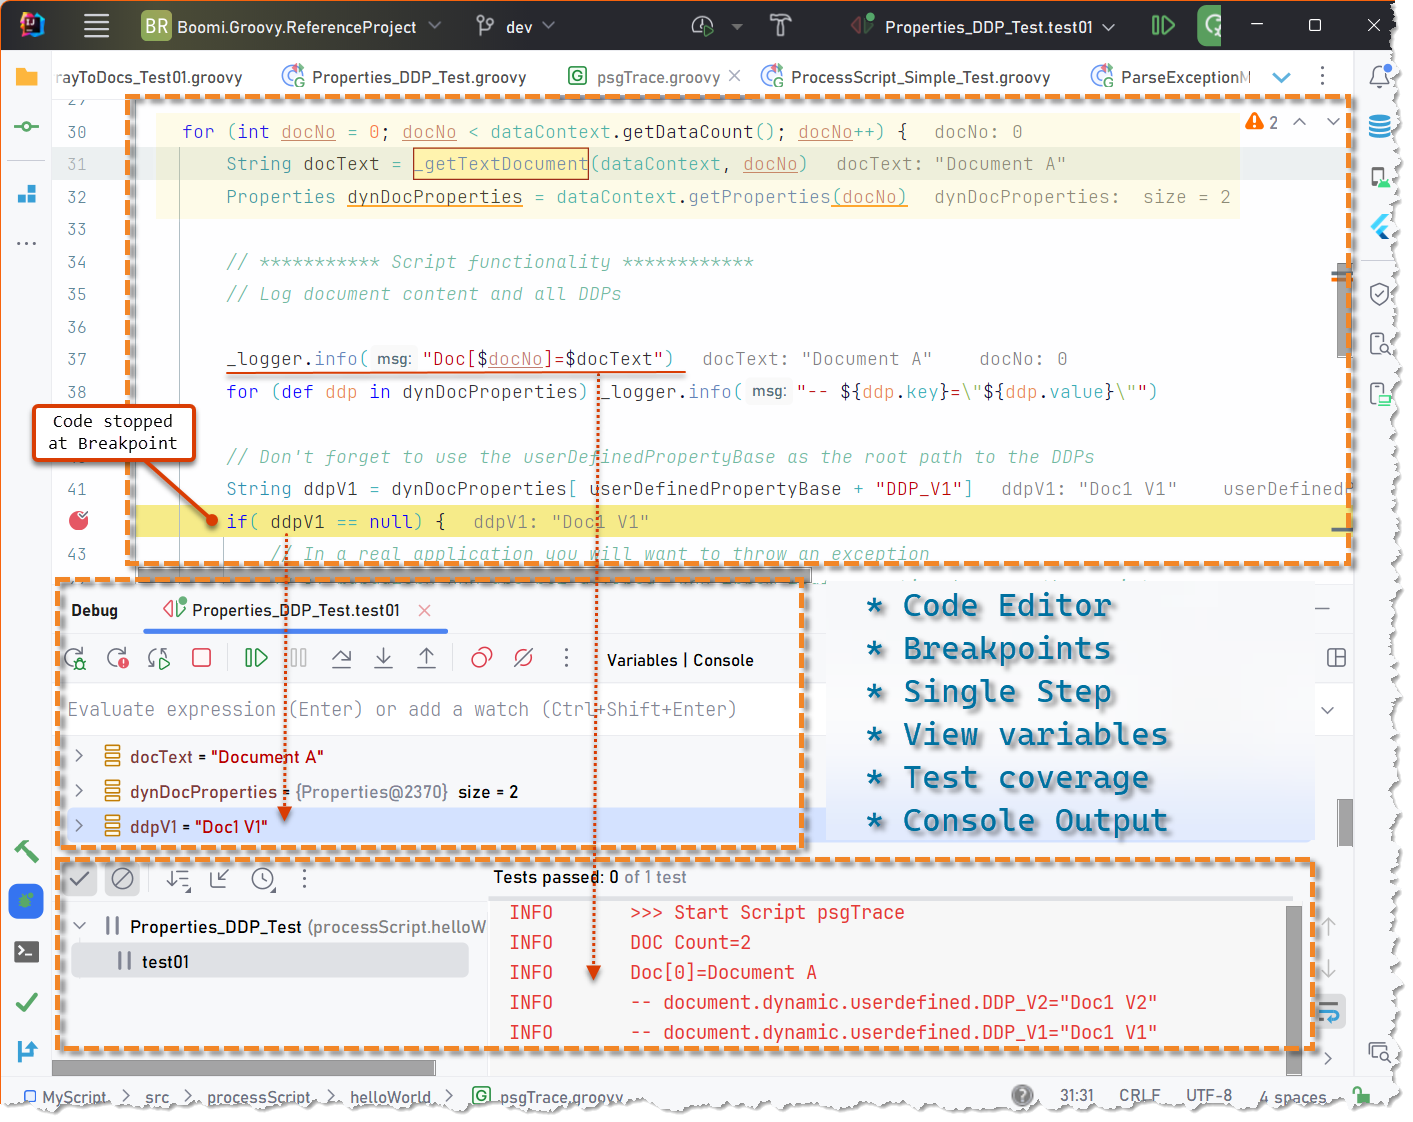Expand the docText variable
This screenshot has height=1122, width=1413.
click(x=79, y=756)
